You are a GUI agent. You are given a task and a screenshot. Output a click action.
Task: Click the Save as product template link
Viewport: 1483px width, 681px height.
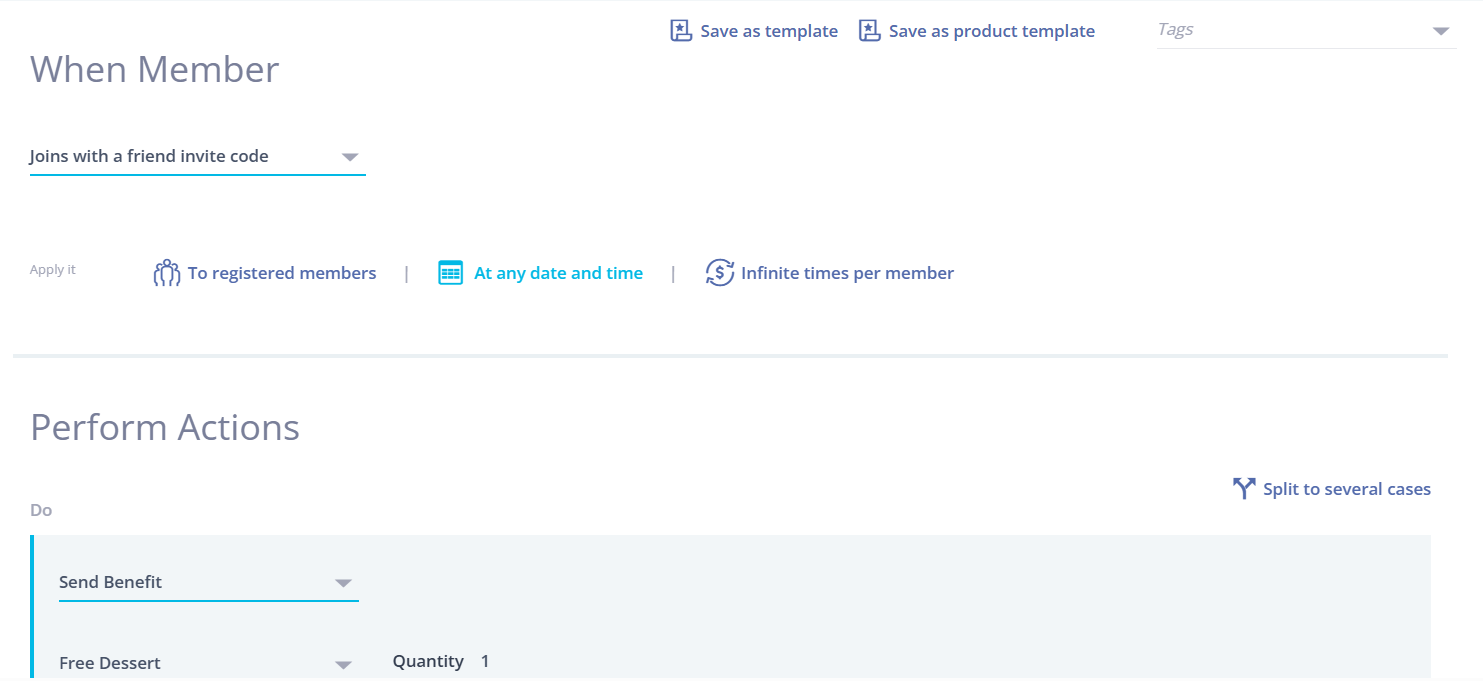coord(992,31)
